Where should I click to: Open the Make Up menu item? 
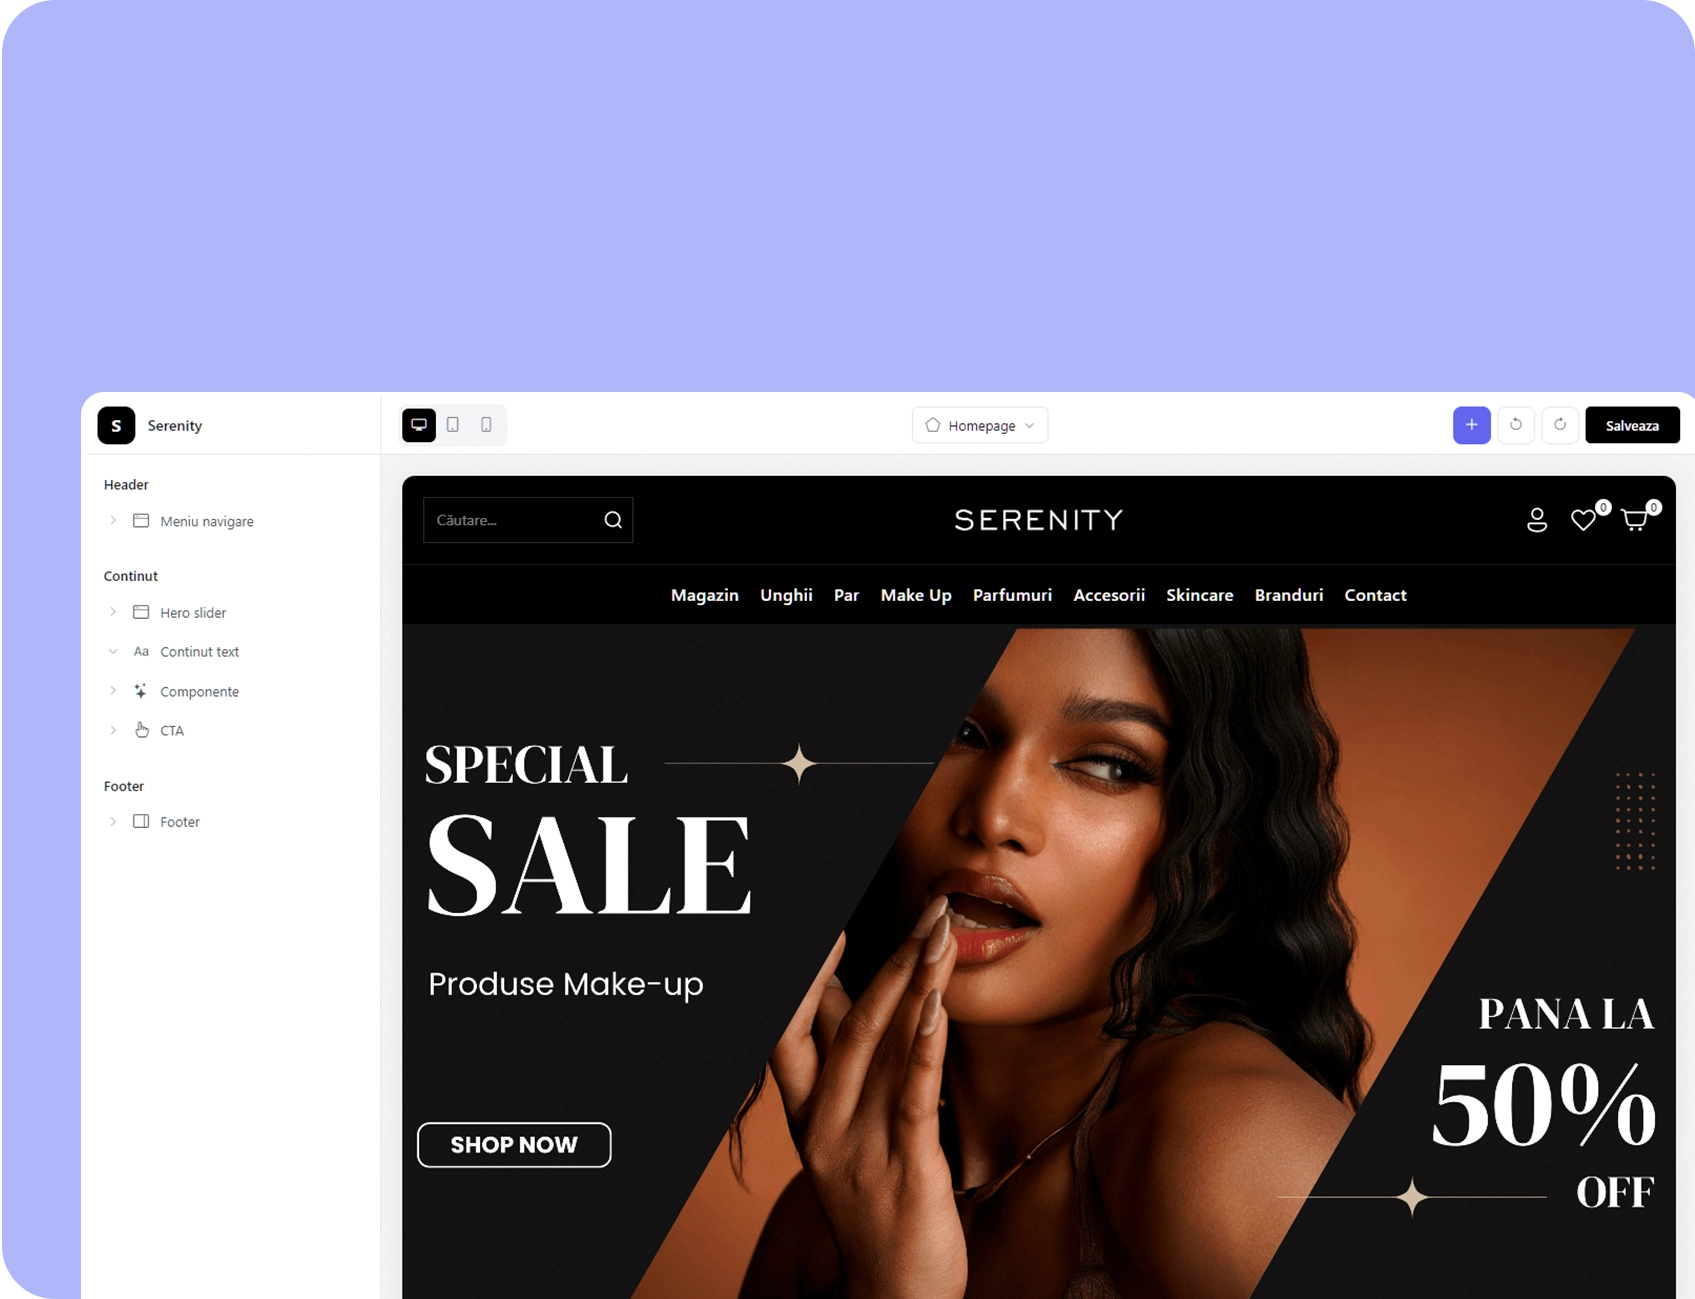pos(916,595)
